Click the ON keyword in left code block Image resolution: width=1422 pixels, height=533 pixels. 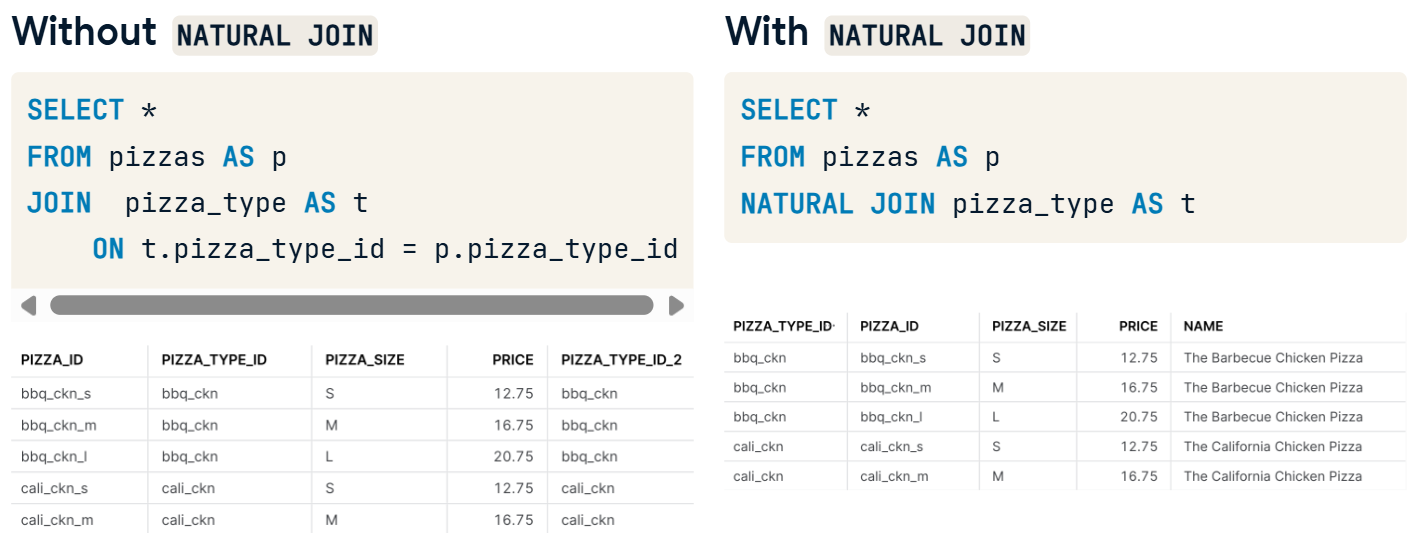coord(108,249)
